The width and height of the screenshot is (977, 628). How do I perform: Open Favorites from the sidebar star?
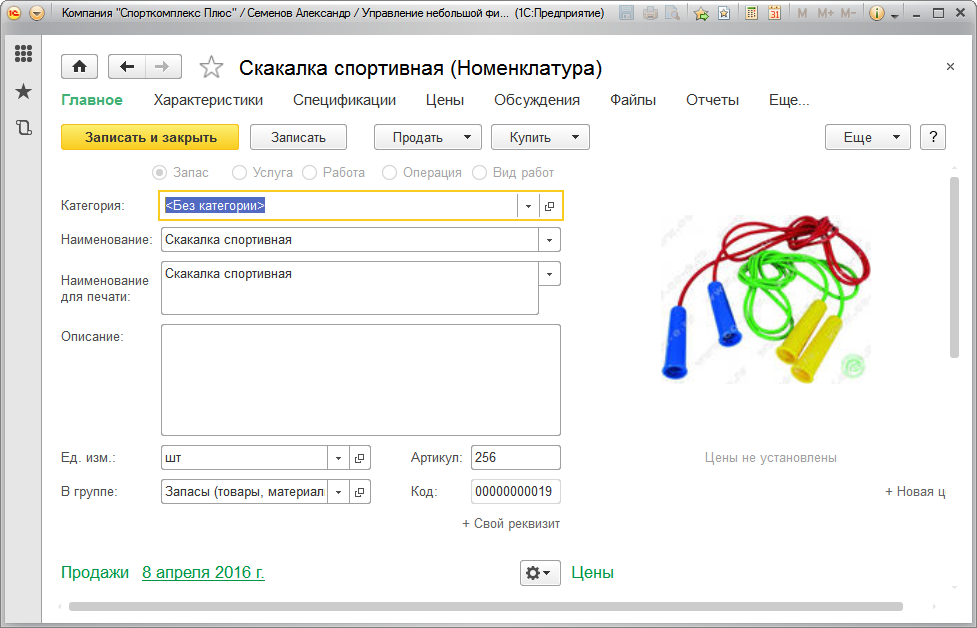[23, 92]
